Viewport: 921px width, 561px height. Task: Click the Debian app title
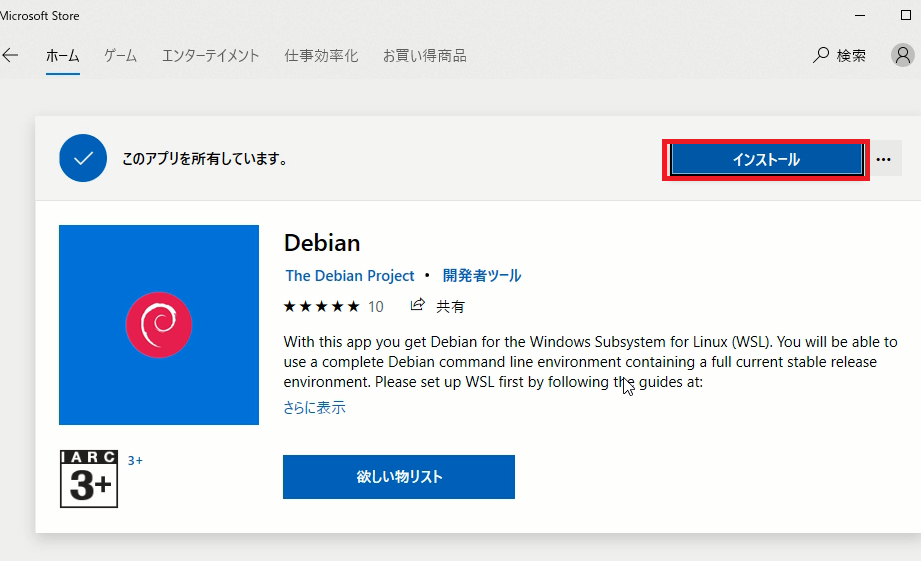tap(322, 243)
